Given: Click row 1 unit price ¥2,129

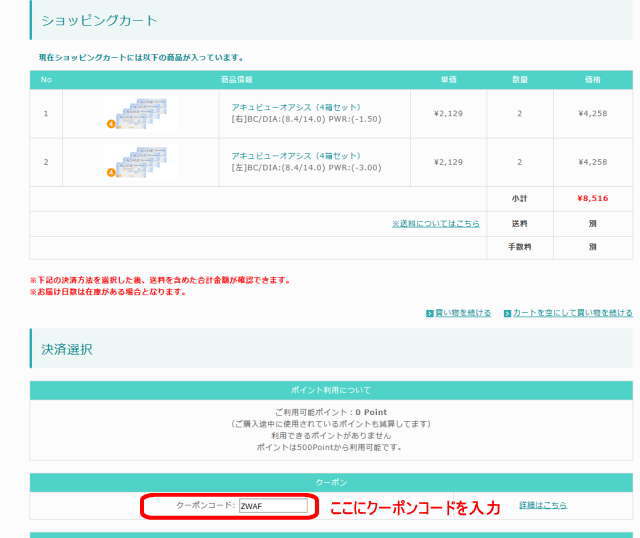Looking at the screenshot, I should pyautogui.click(x=448, y=113).
